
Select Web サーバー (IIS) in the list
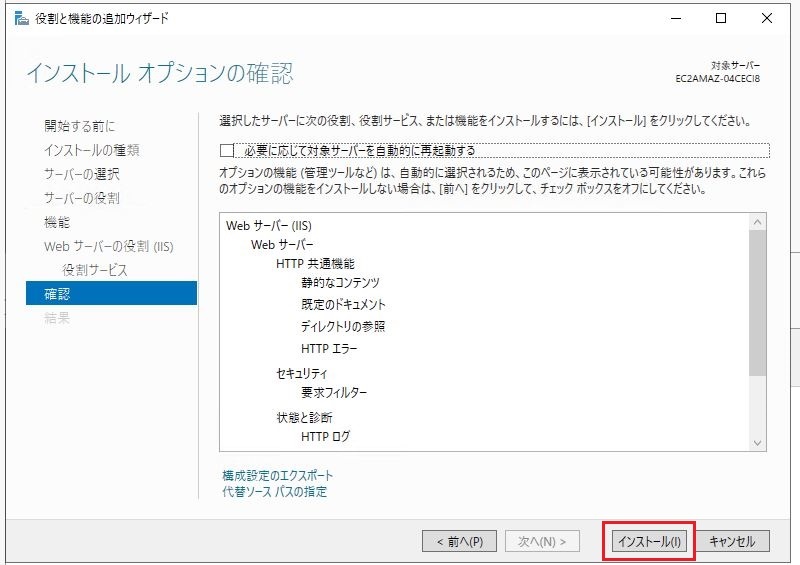point(269,226)
